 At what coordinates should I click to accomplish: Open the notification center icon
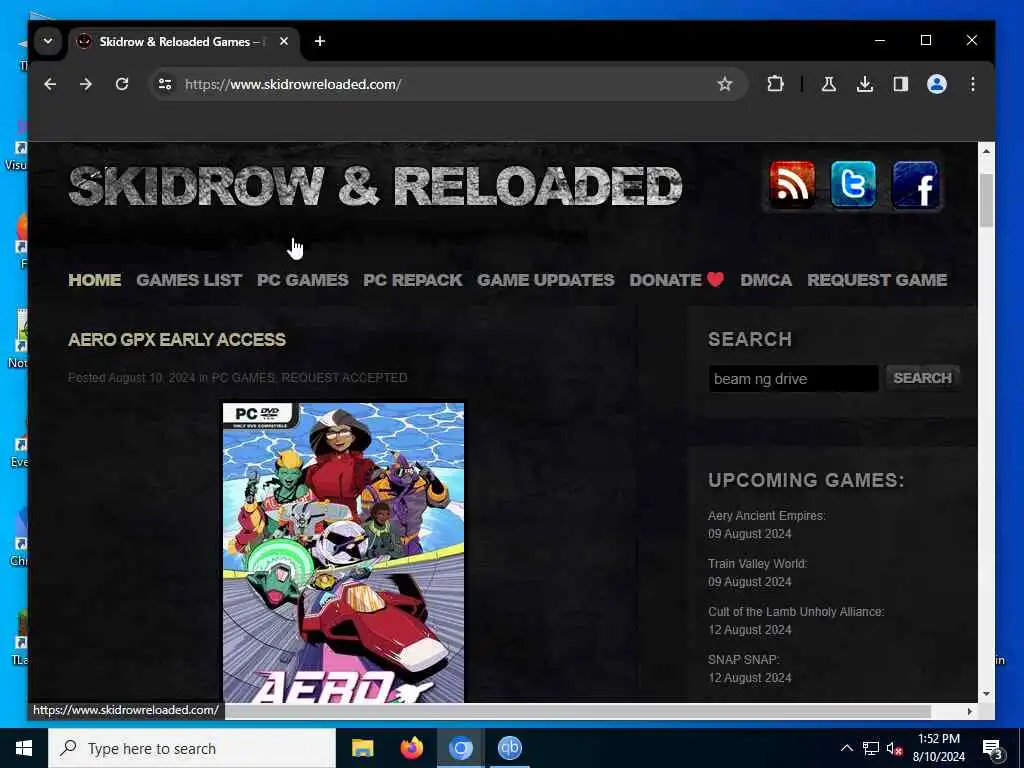point(992,749)
